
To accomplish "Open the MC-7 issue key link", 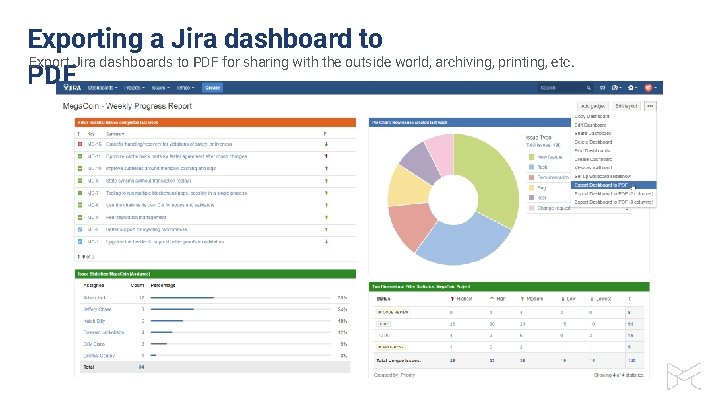I will pos(93,193).
